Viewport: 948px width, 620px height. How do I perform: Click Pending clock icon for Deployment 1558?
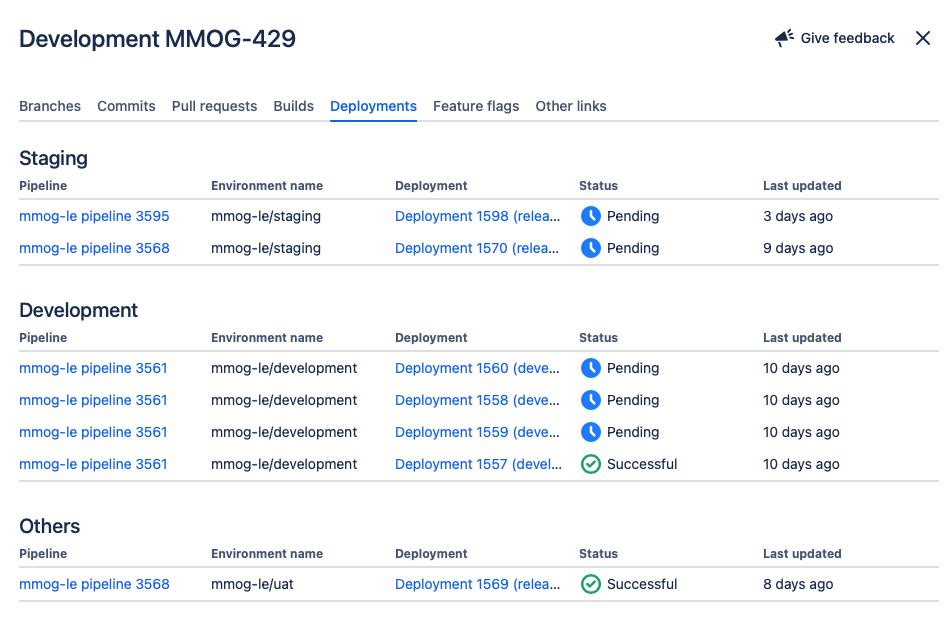click(x=591, y=400)
